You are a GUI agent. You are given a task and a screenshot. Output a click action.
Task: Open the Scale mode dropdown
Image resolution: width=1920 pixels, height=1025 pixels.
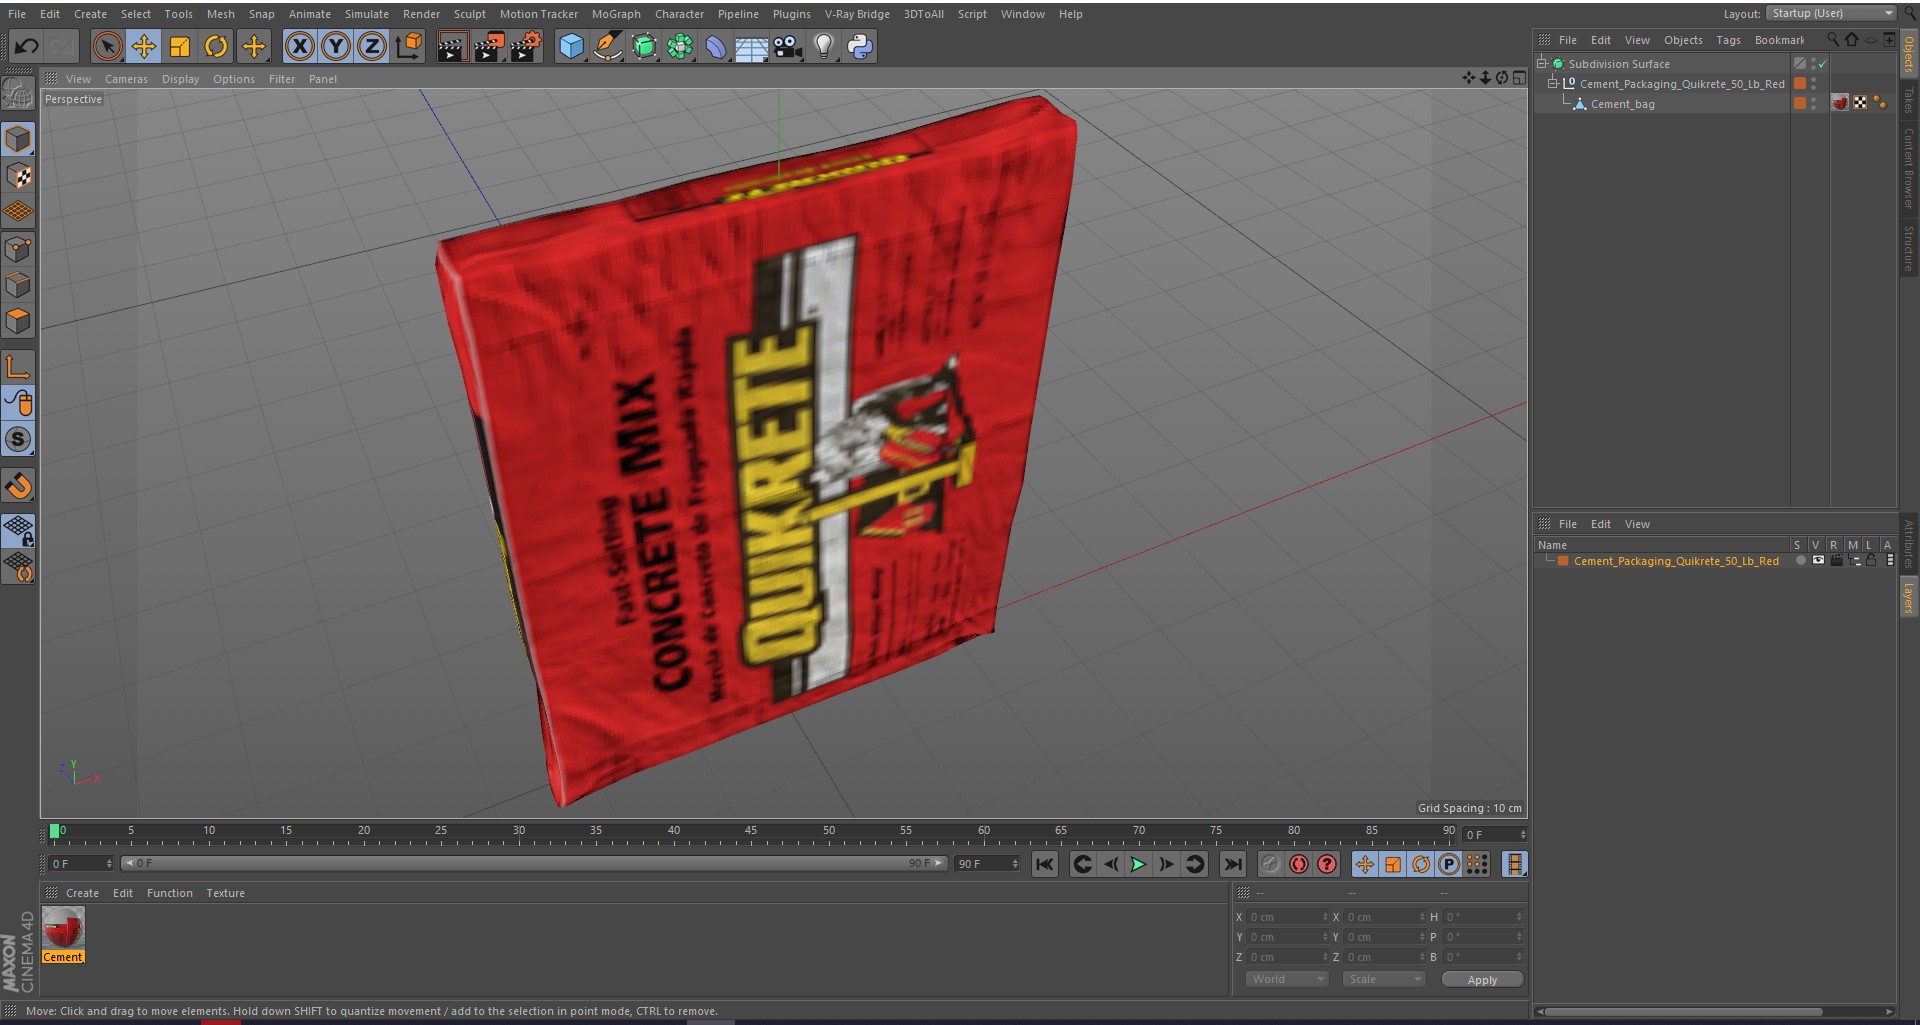(1384, 980)
